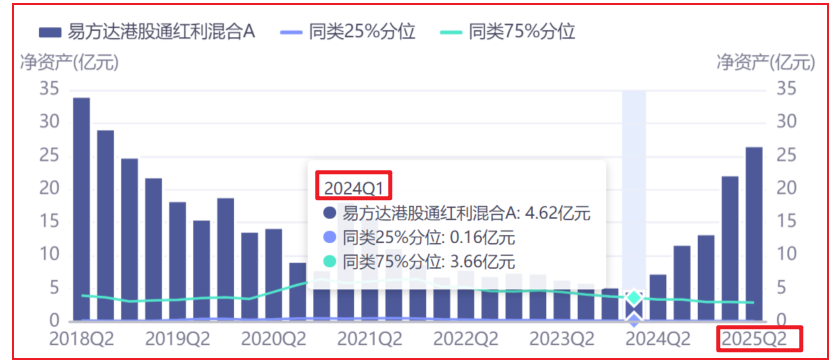Click the 20 tick on left axis
This screenshot has width=838, height=361.
click(x=49, y=189)
